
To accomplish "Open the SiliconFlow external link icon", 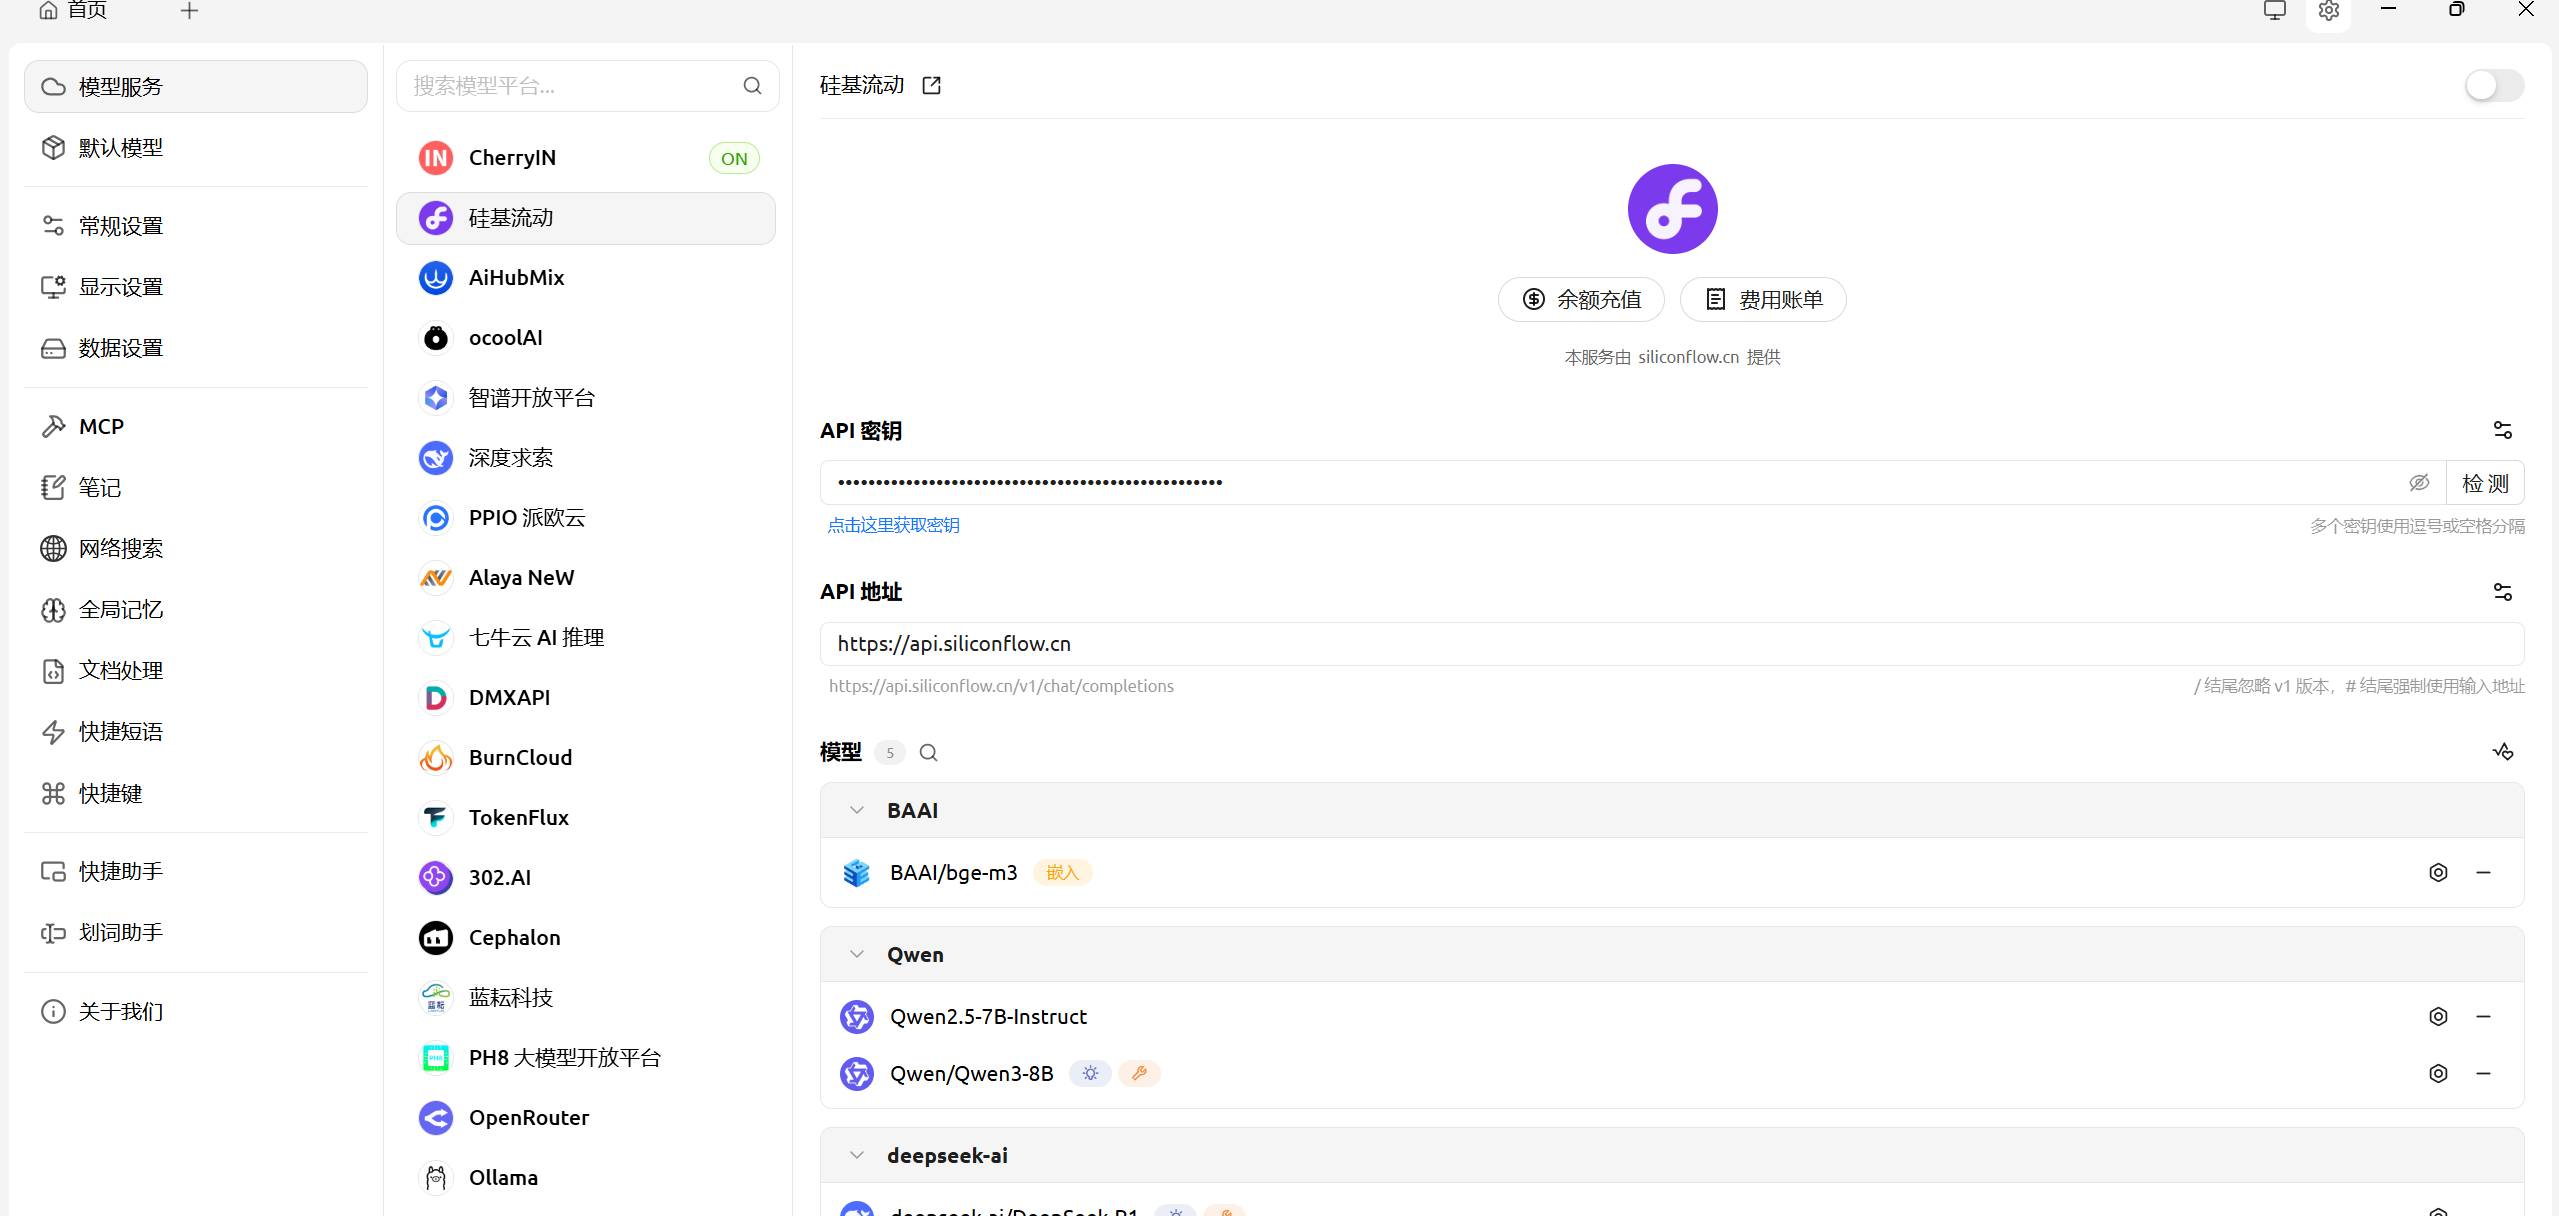I will [x=931, y=86].
